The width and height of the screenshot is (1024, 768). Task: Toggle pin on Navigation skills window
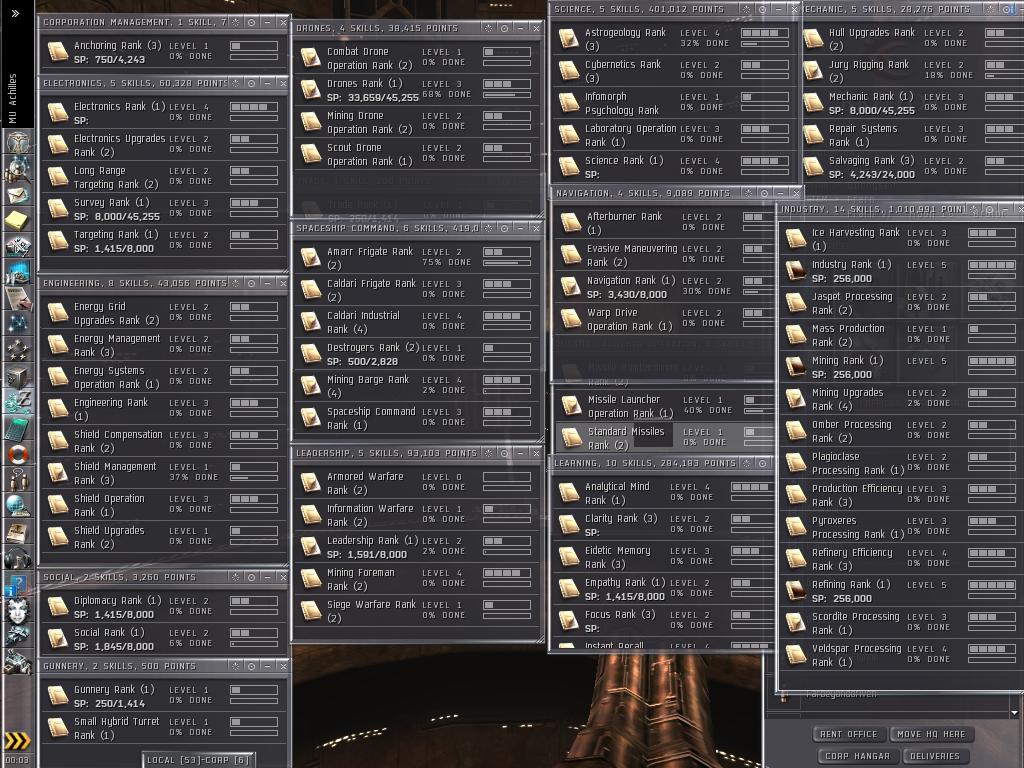point(748,193)
